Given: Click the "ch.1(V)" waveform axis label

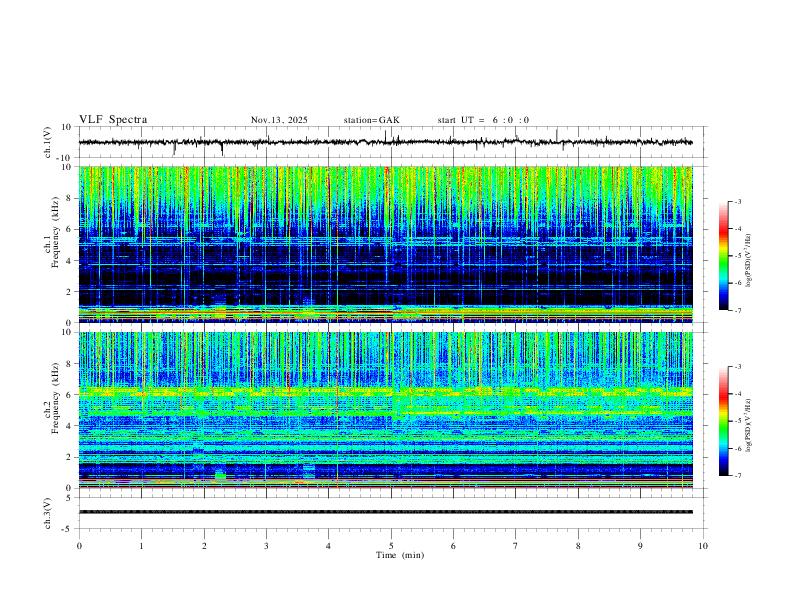Looking at the screenshot, I should pyautogui.click(x=48, y=142).
